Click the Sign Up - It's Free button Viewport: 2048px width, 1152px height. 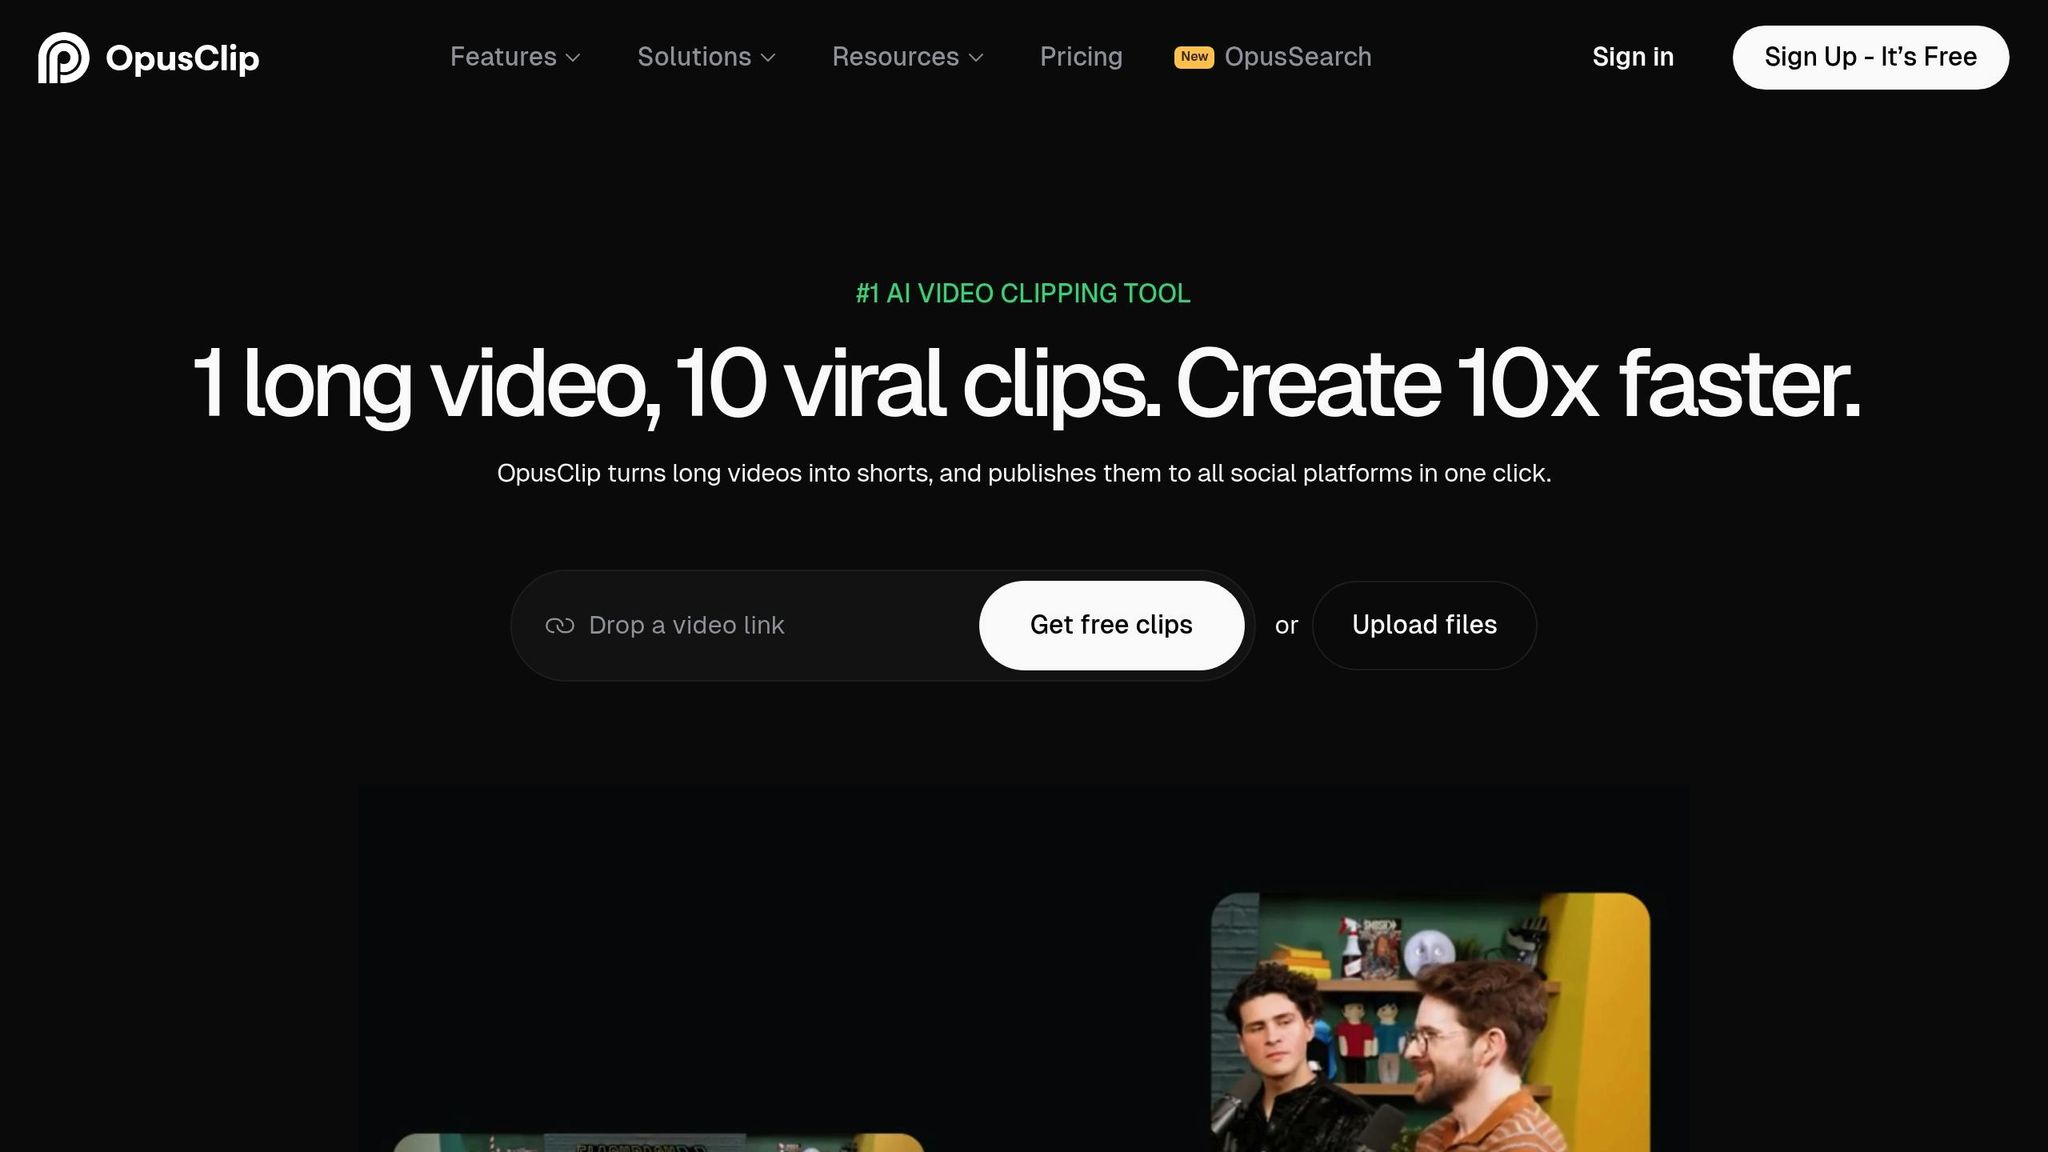1870,57
